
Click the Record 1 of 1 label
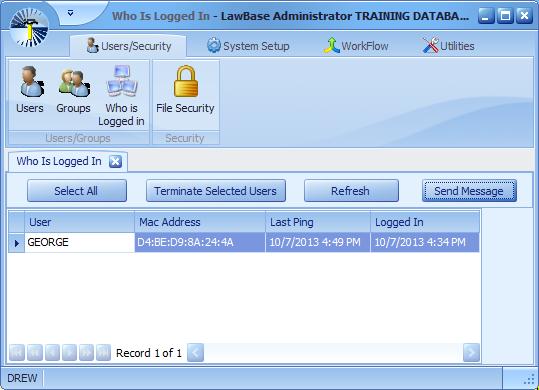click(149, 353)
